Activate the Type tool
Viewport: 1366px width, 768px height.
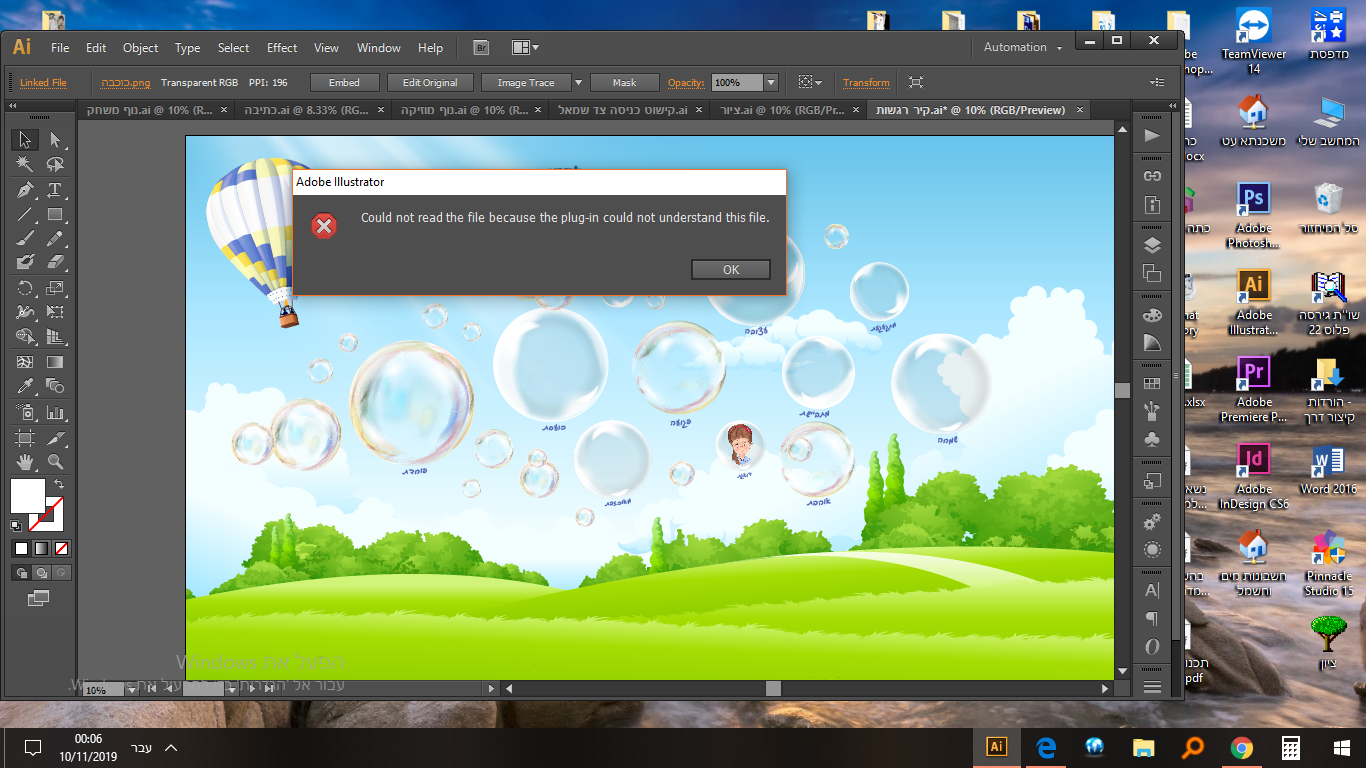[55, 190]
